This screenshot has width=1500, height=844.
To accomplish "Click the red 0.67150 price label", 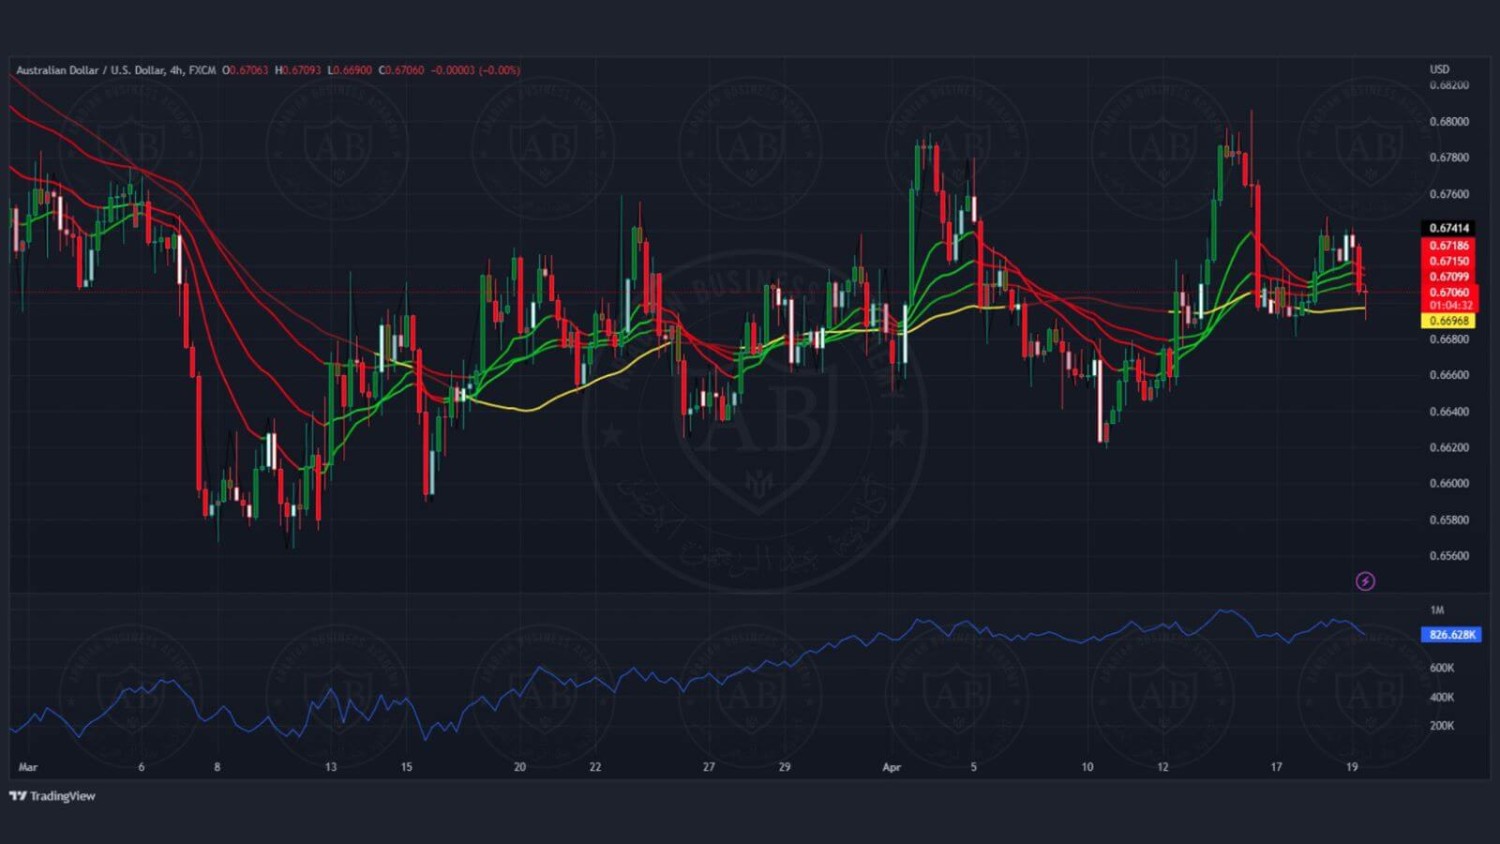I will 1448,261.
